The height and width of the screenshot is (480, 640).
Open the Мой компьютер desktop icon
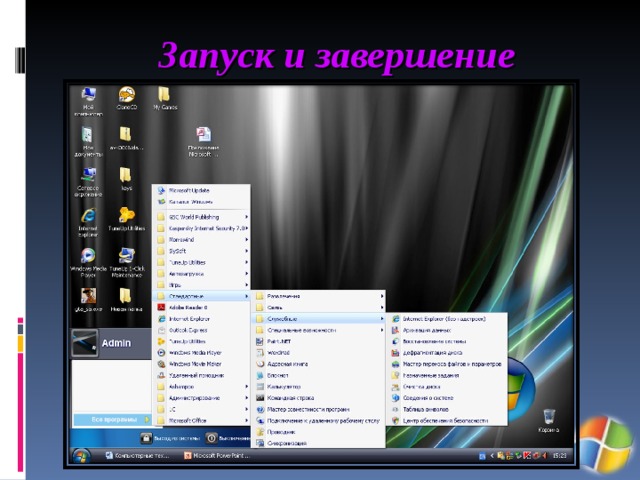click(x=89, y=95)
